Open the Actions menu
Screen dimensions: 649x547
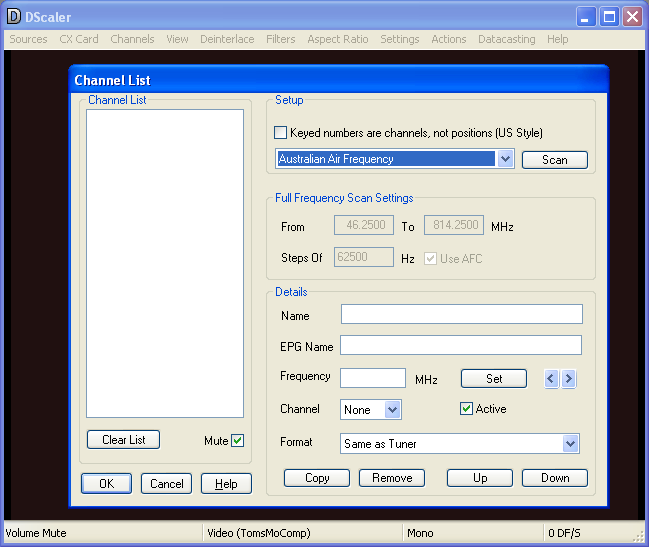(x=449, y=39)
